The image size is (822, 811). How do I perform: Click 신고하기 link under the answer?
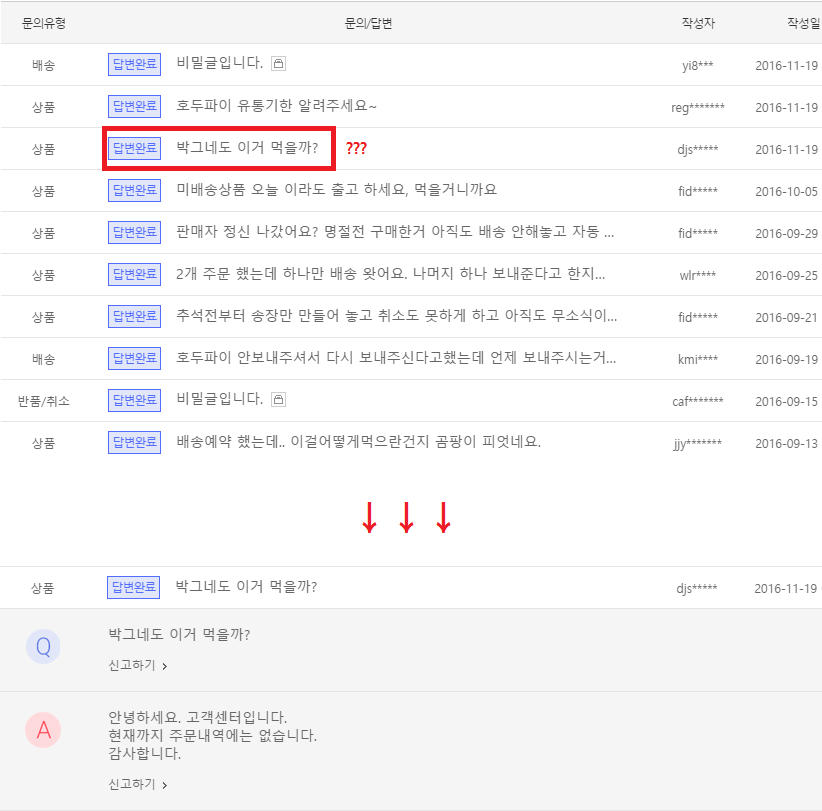click(137, 785)
